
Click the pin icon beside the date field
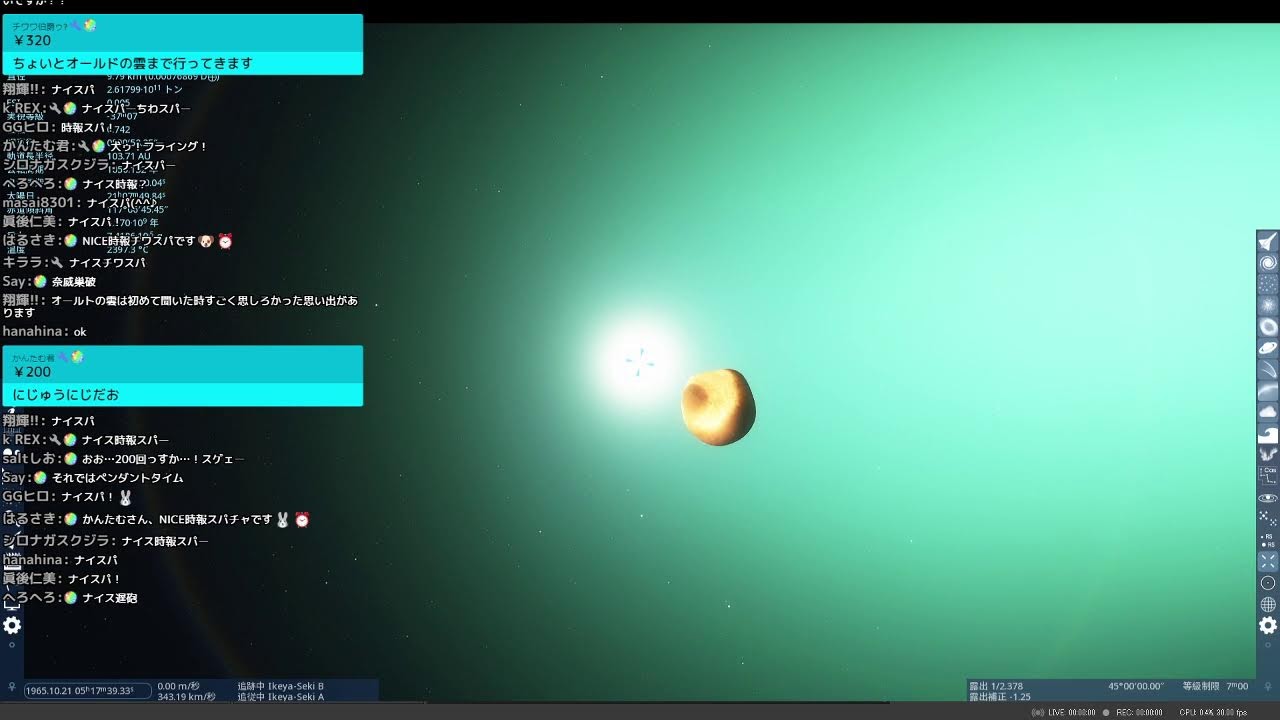click(x=11, y=688)
